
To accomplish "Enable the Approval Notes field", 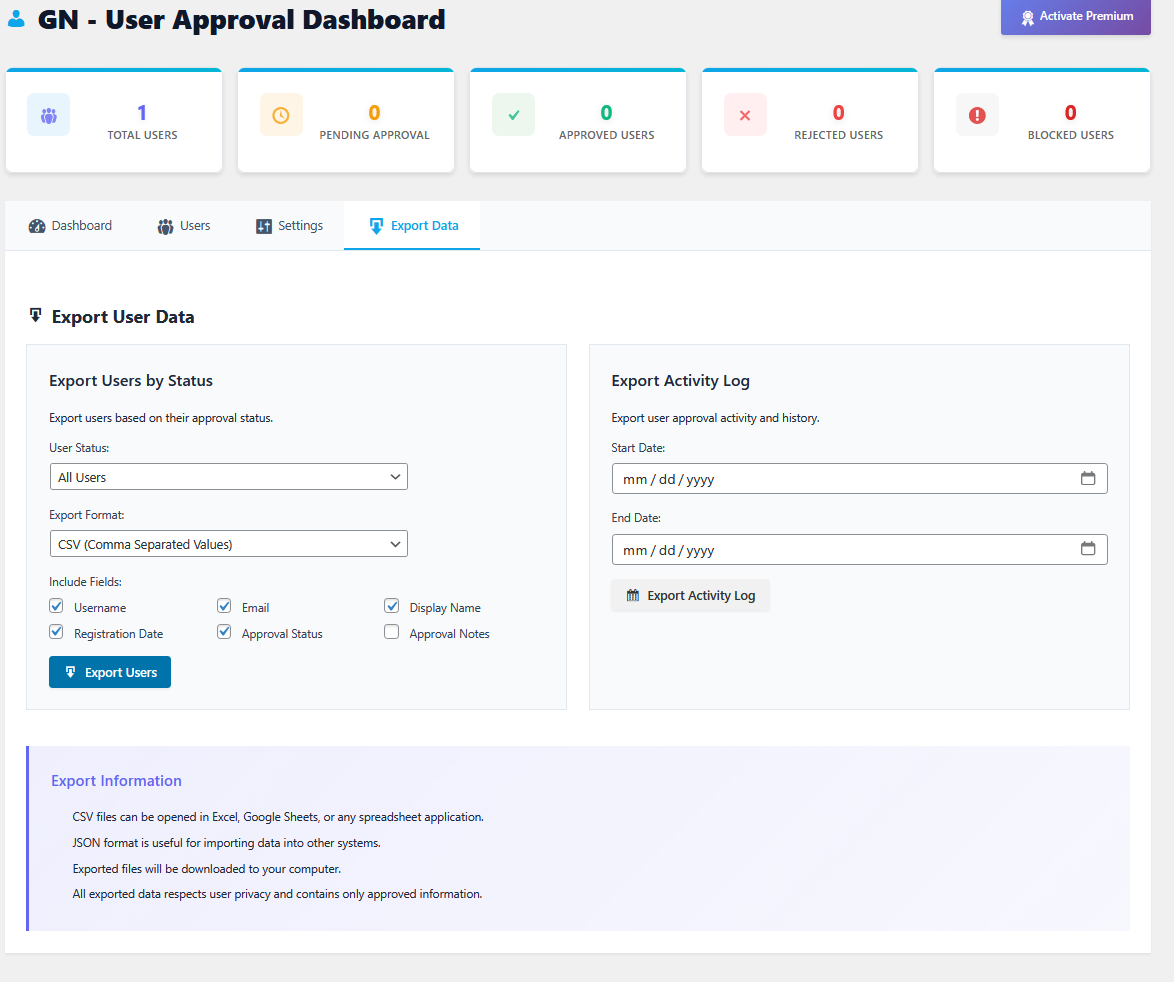I will tap(391, 632).
